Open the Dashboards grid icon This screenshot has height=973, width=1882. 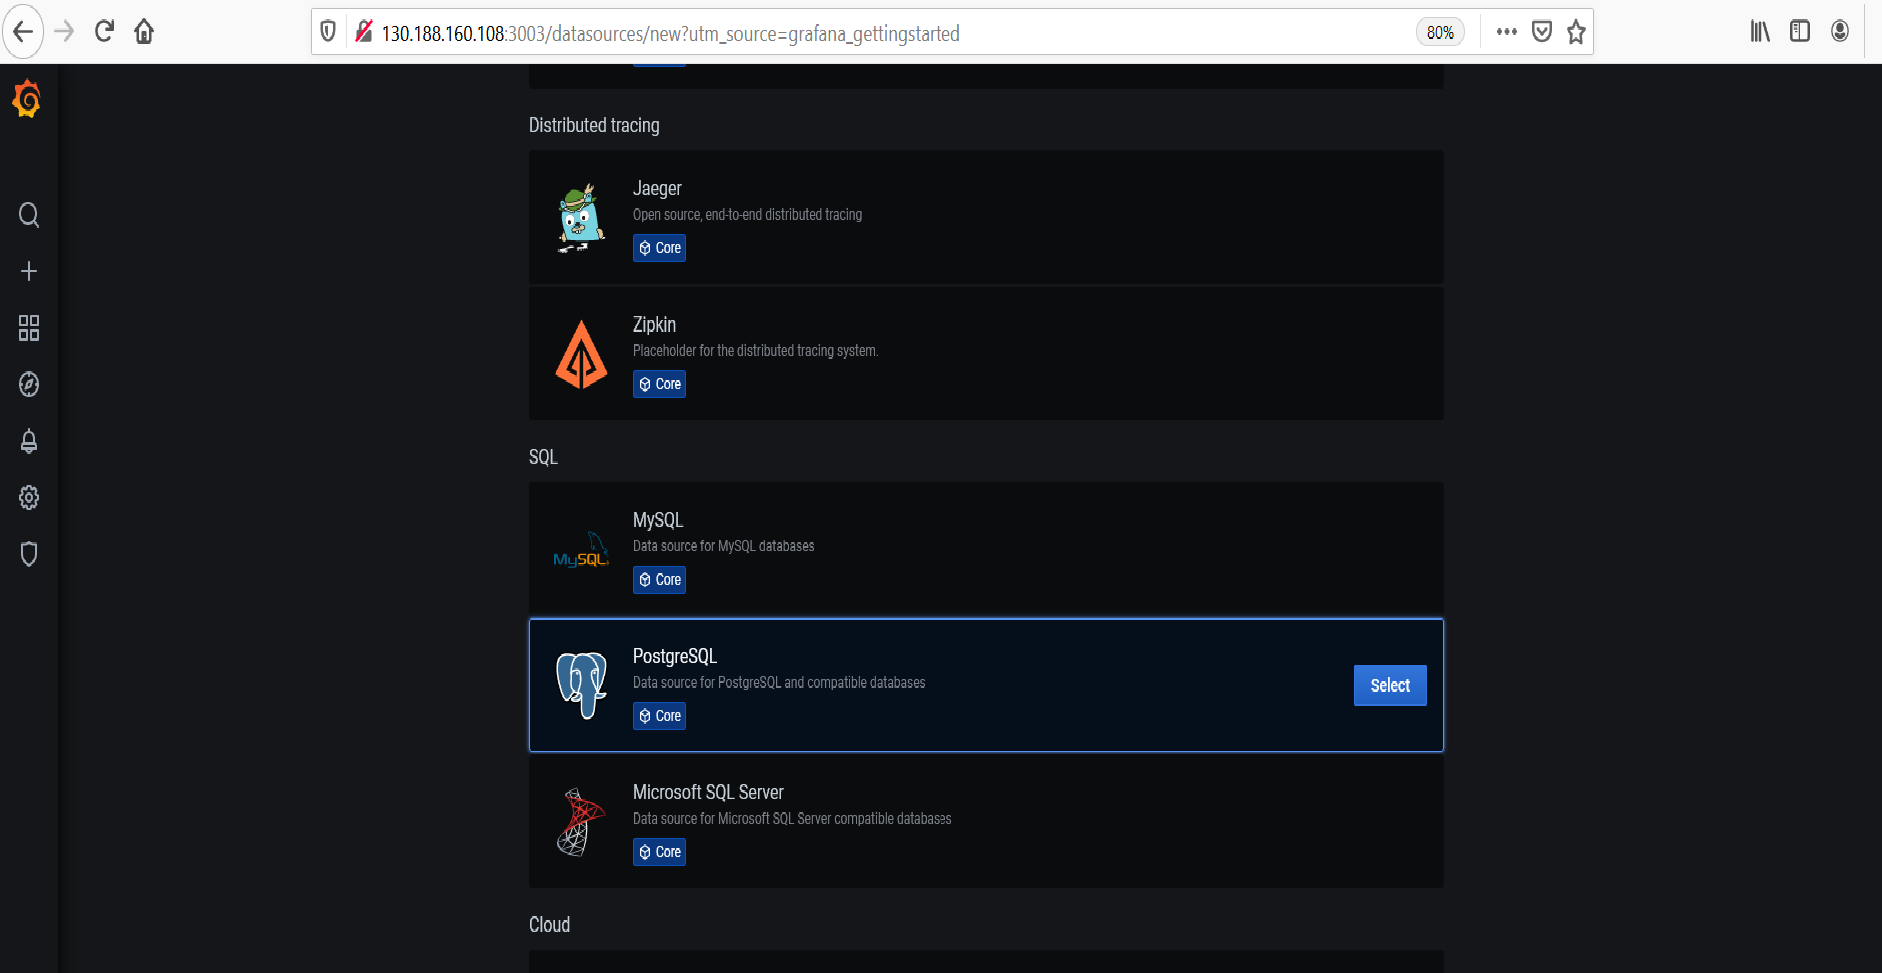(x=29, y=328)
